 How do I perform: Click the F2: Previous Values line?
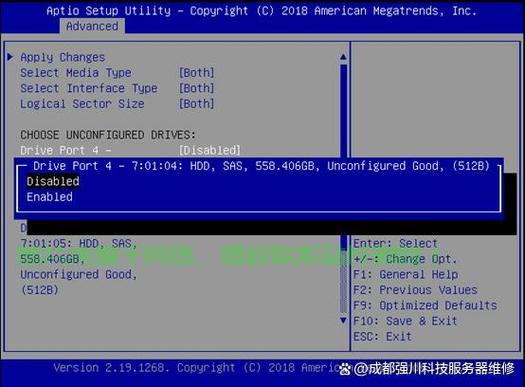pyautogui.click(x=415, y=290)
